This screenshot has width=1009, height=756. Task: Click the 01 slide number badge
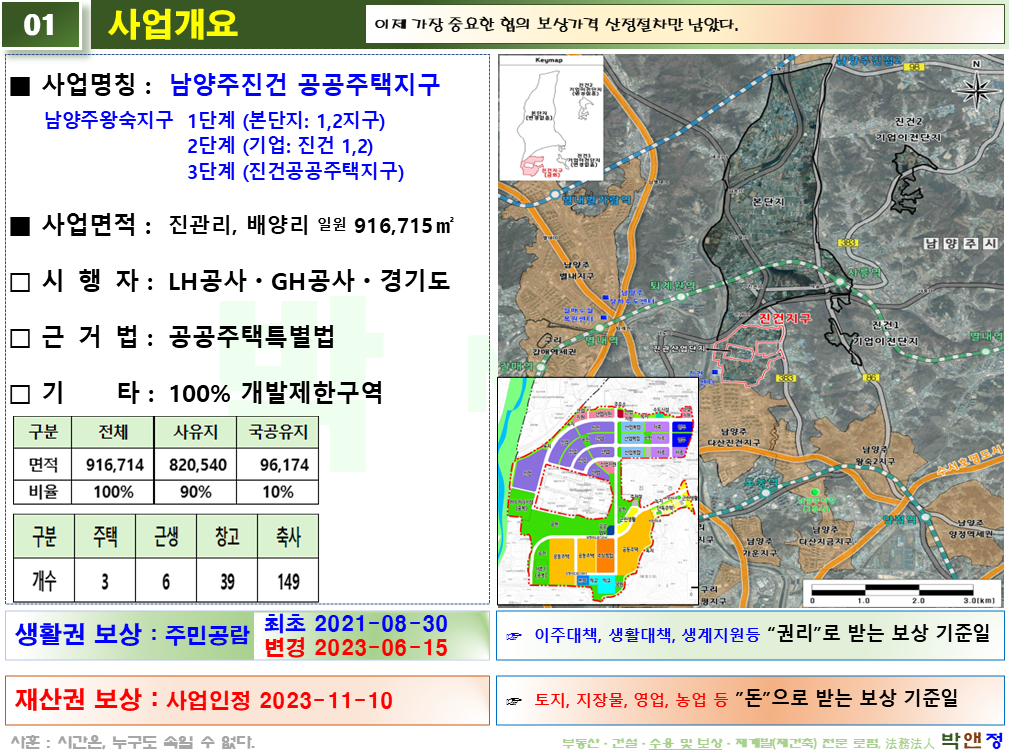(41, 25)
